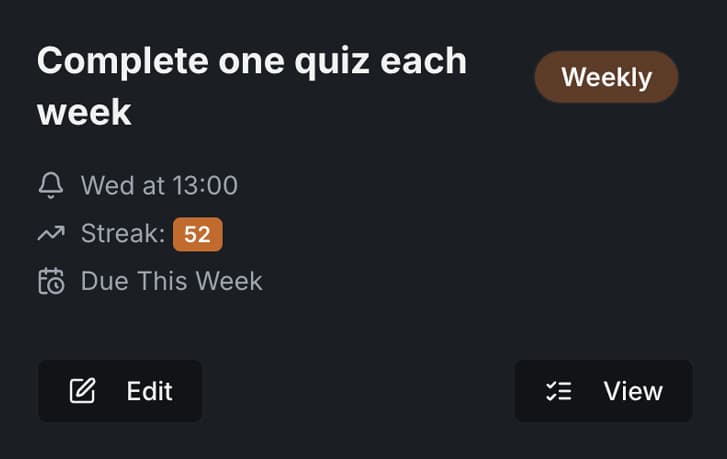The width and height of the screenshot is (727, 459).
Task: Click the "13:00" reminder time
Action: (x=203, y=185)
